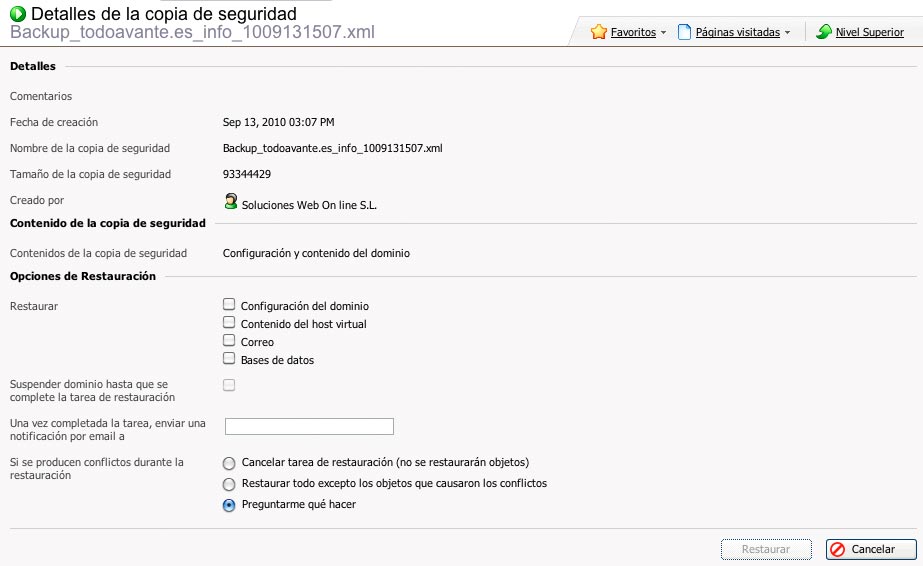This screenshot has height=566, width=923.
Task: Toggle the Suspender dominio checkbox
Action: (x=229, y=385)
